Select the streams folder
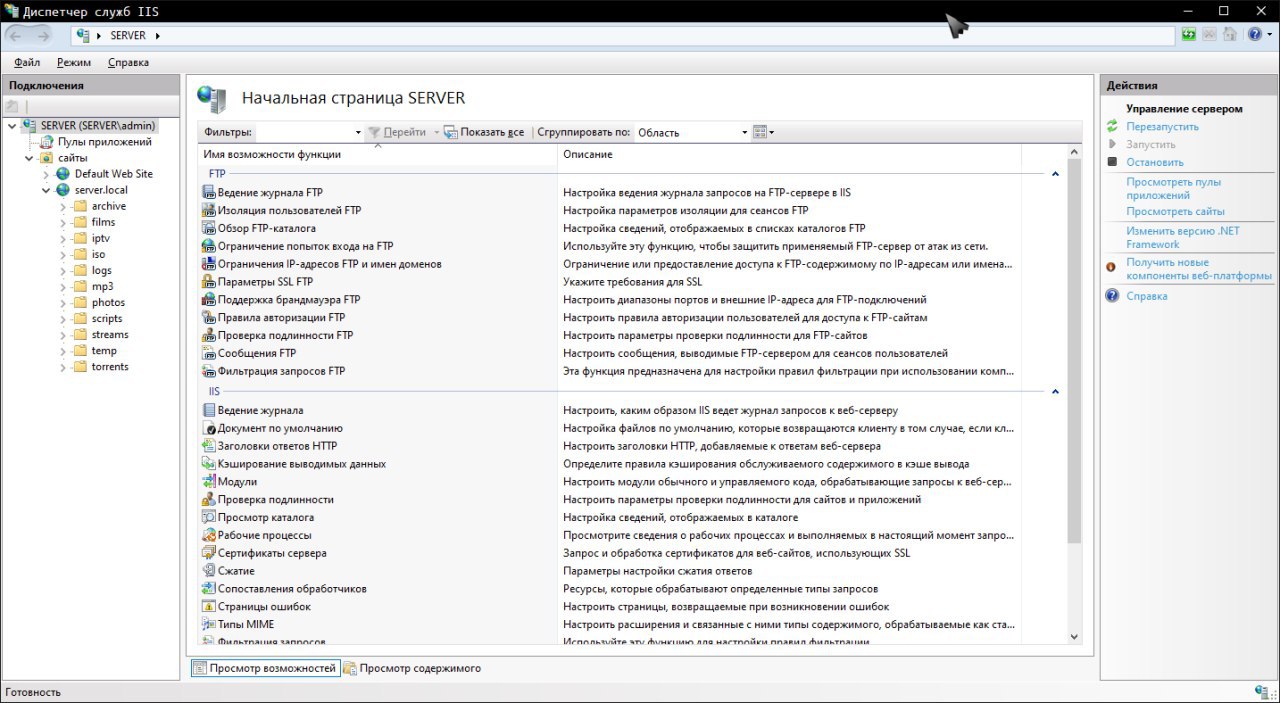 point(110,335)
